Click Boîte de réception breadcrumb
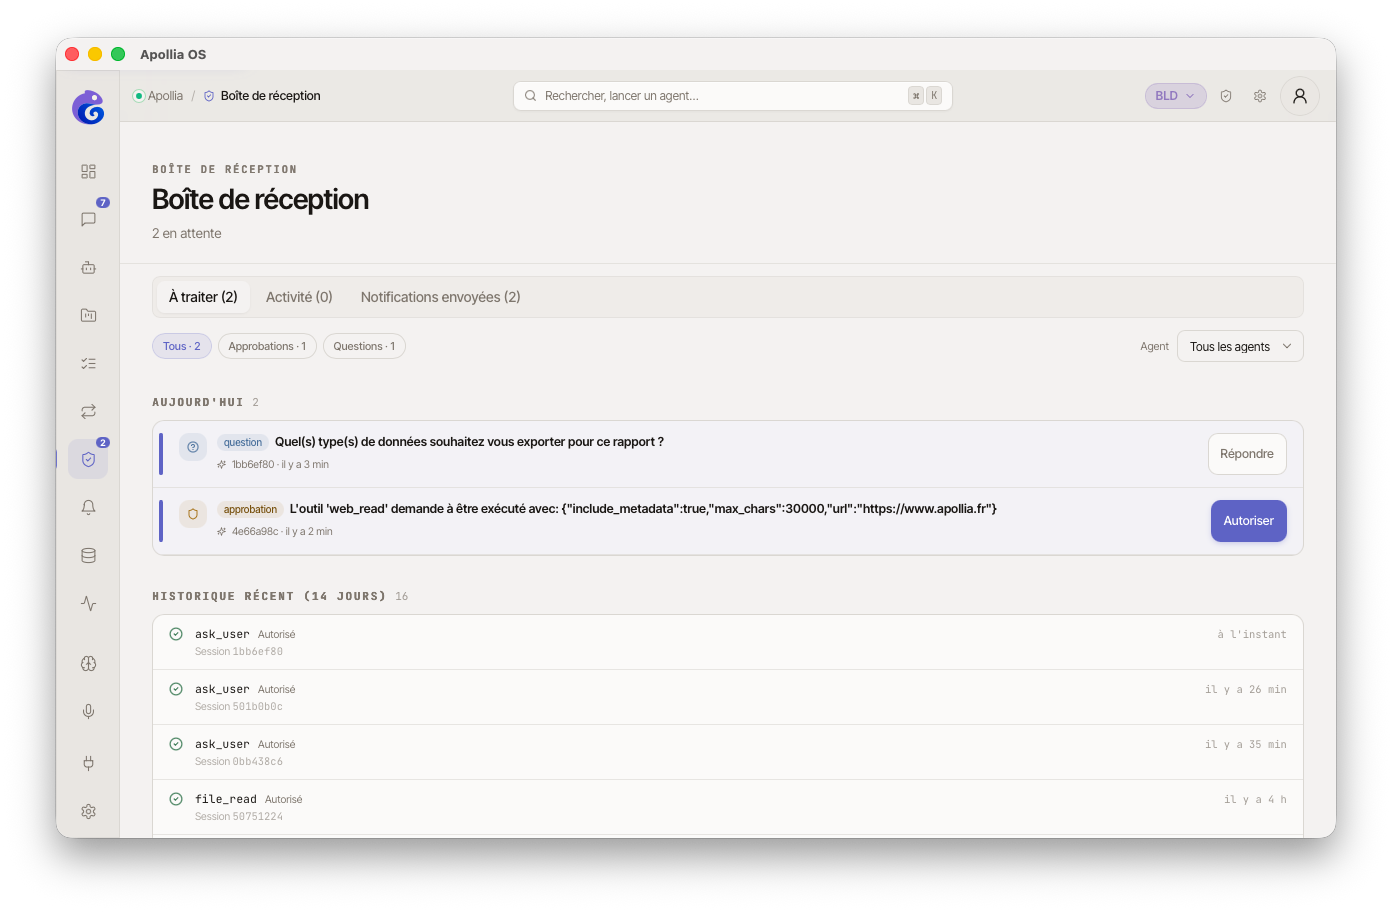 pos(271,96)
